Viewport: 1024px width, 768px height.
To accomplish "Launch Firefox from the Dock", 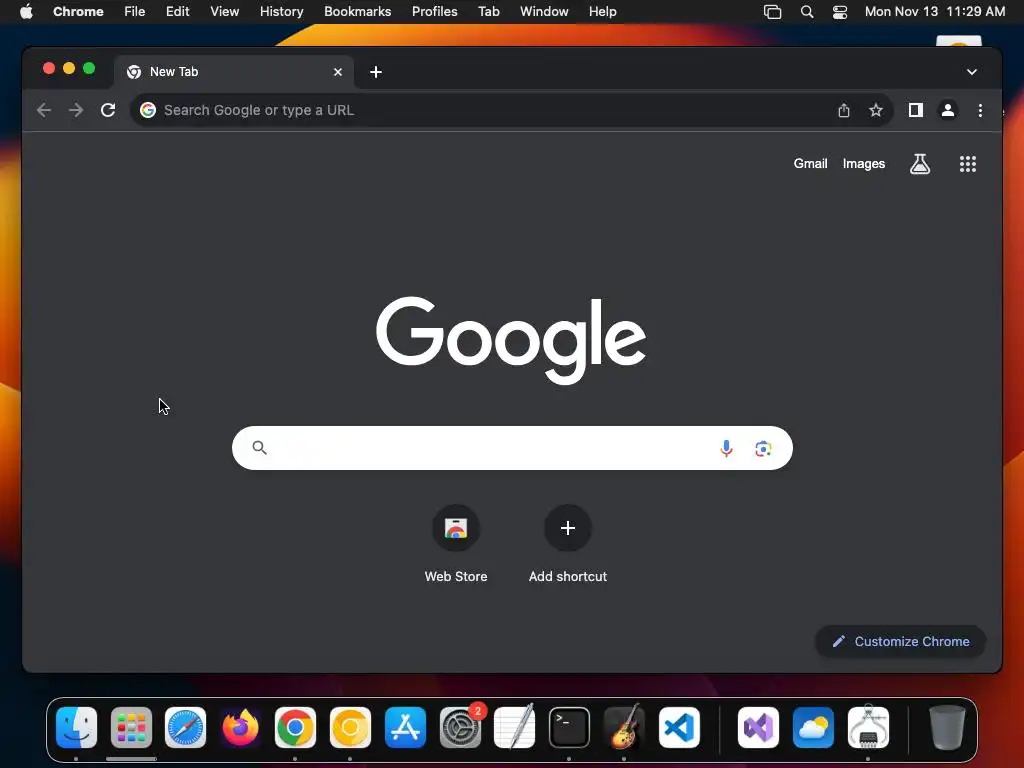I will point(240,728).
